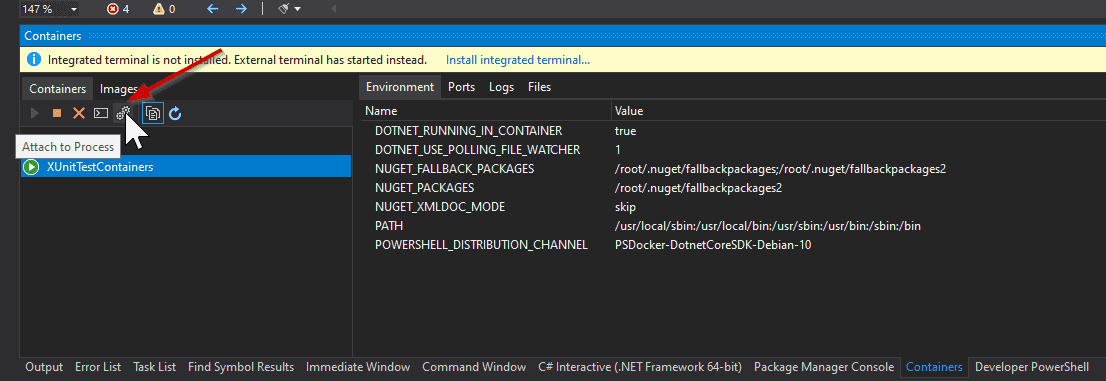Open the dropdown arrow next to the broom icon
This screenshot has width=1106, height=381.
[x=297, y=9]
